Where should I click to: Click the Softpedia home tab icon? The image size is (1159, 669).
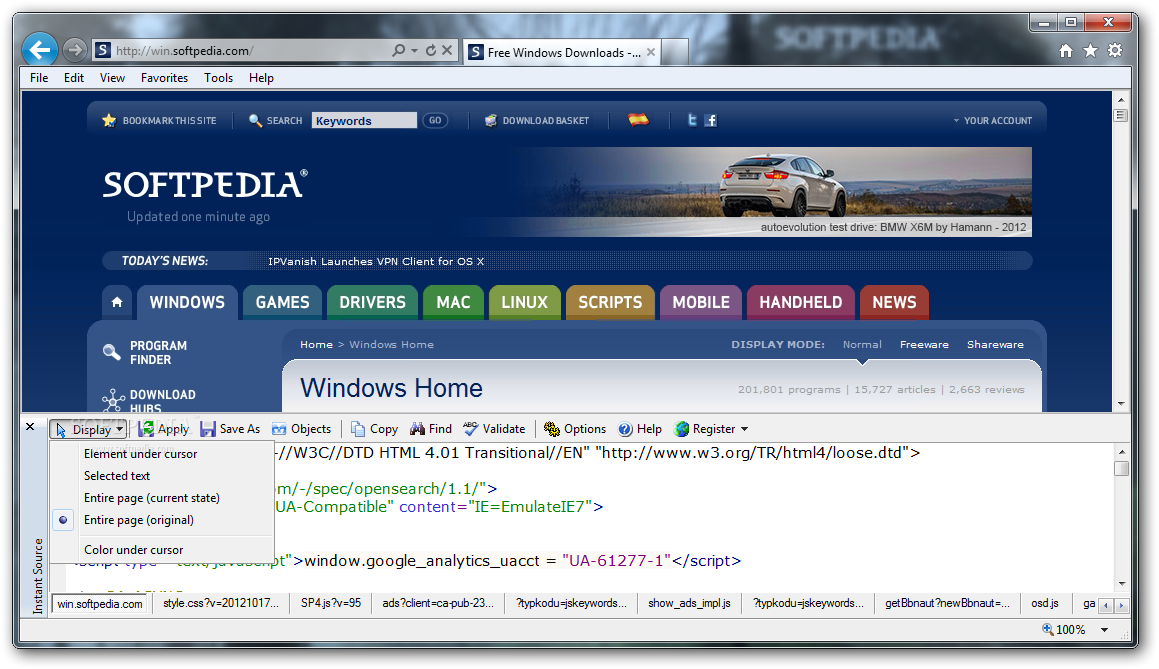point(117,302)
